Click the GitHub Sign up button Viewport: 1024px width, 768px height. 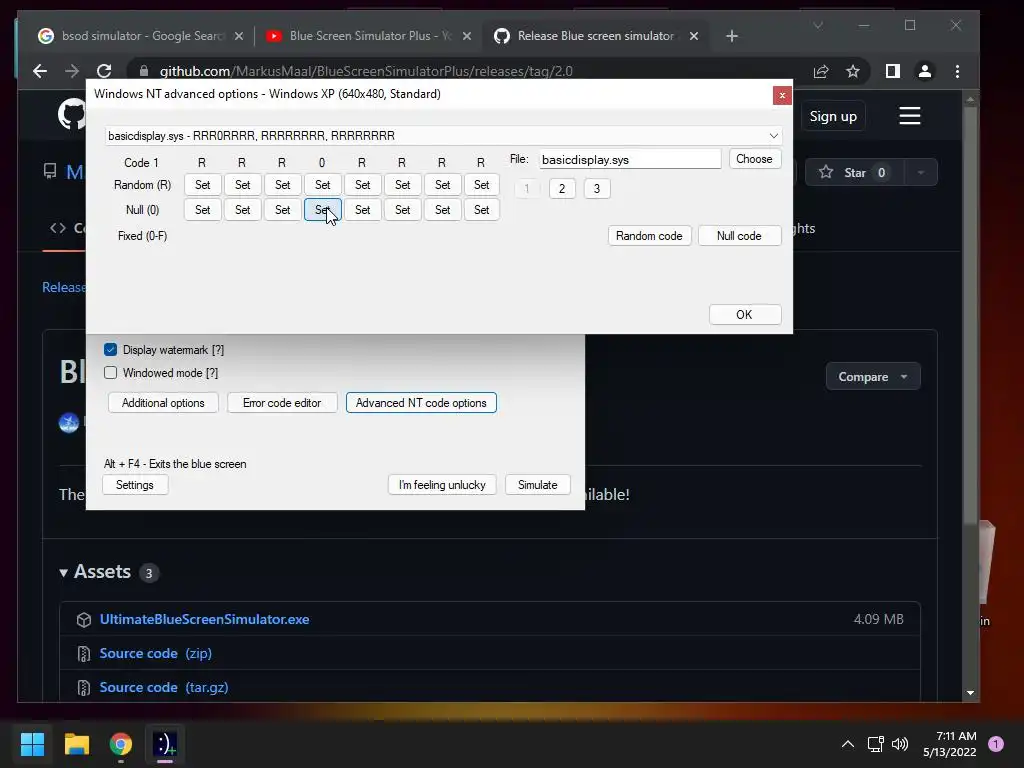tap(833, 116)
